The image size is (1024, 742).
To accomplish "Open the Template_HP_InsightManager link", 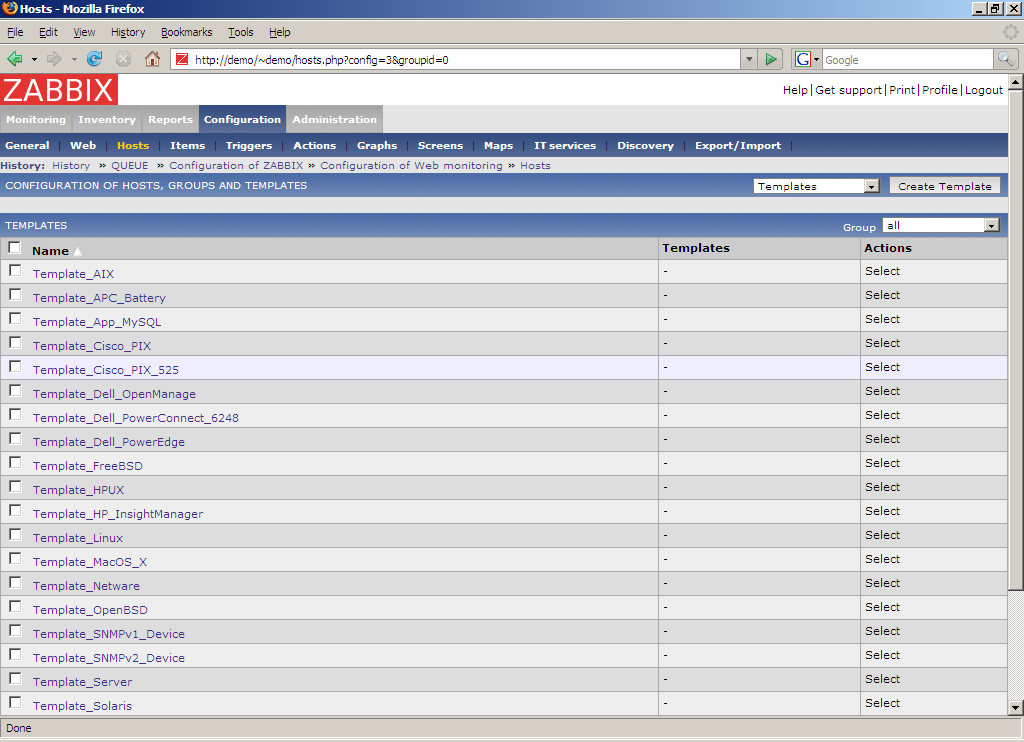I will (118, 514).
